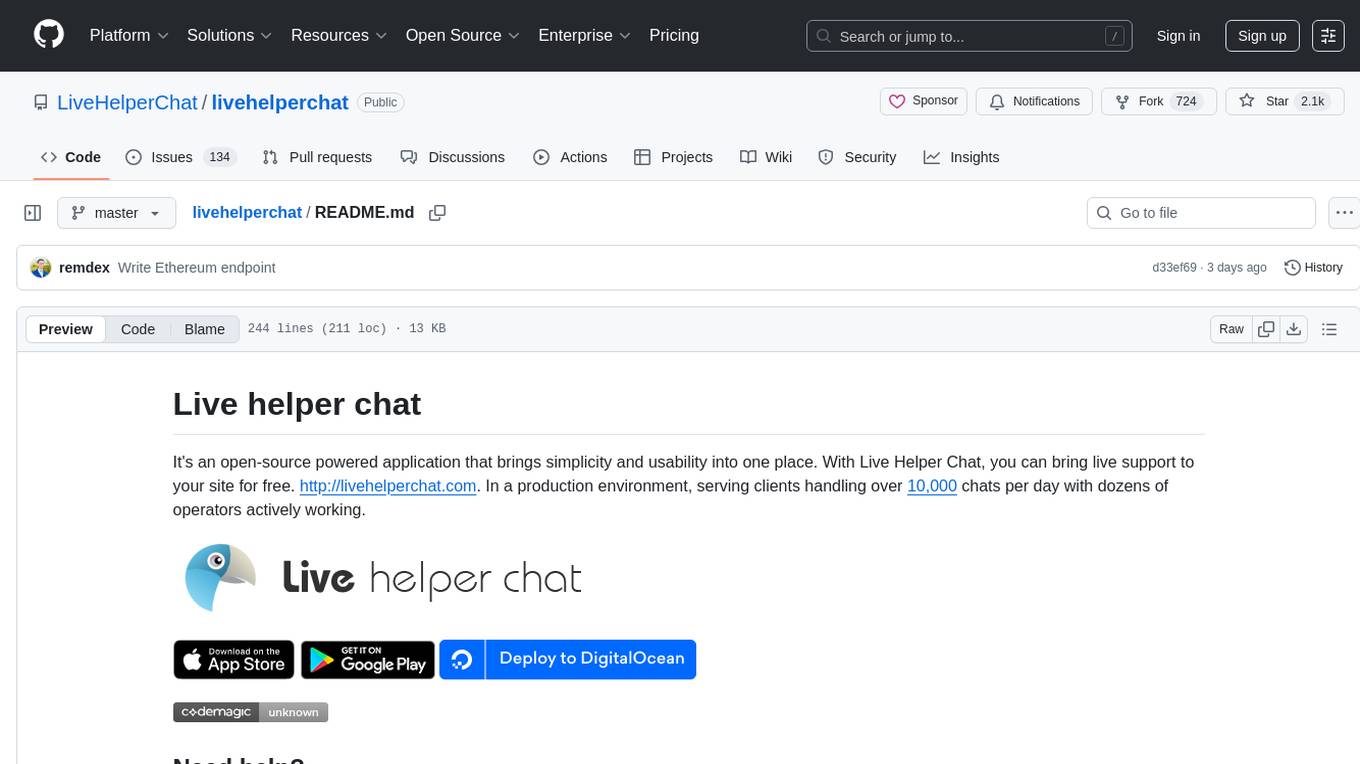This screenshot has width=1360, height=764.
Task: Open the 724 fork count
Action: [1186, 101]
